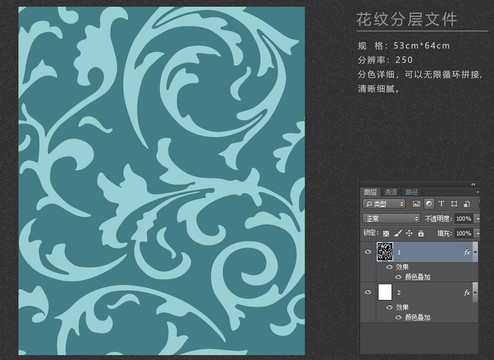494x360 pixels.
Task: Select layer 2 white thumbnail
Action: pos(385,292)
